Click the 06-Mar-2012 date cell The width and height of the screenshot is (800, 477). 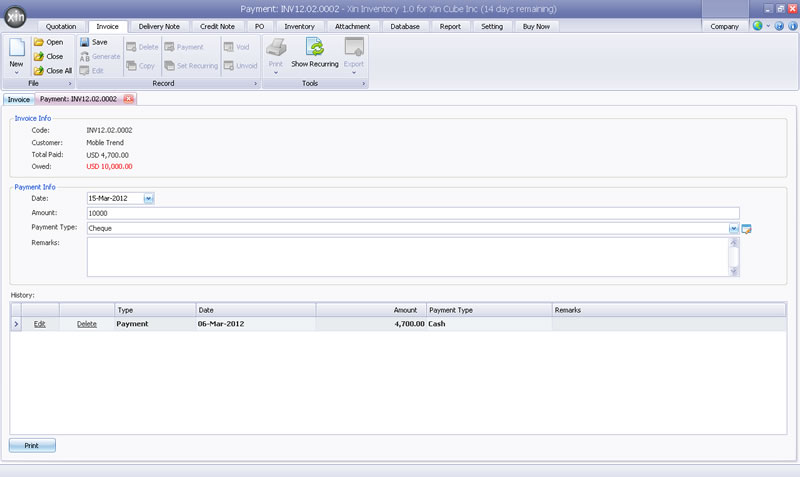point(256,324)
